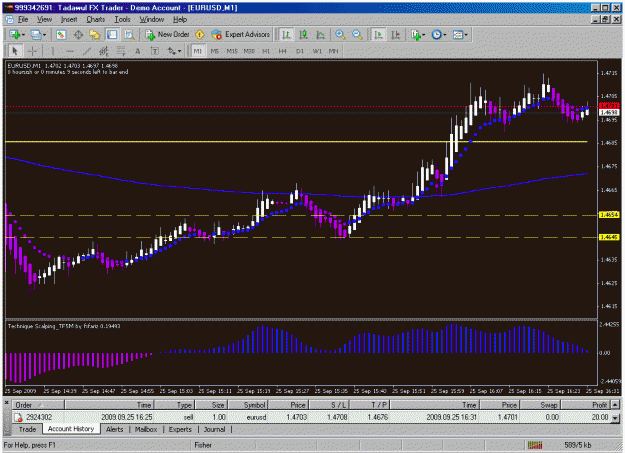Open the Data Window crosshair icon

(78, 35)
